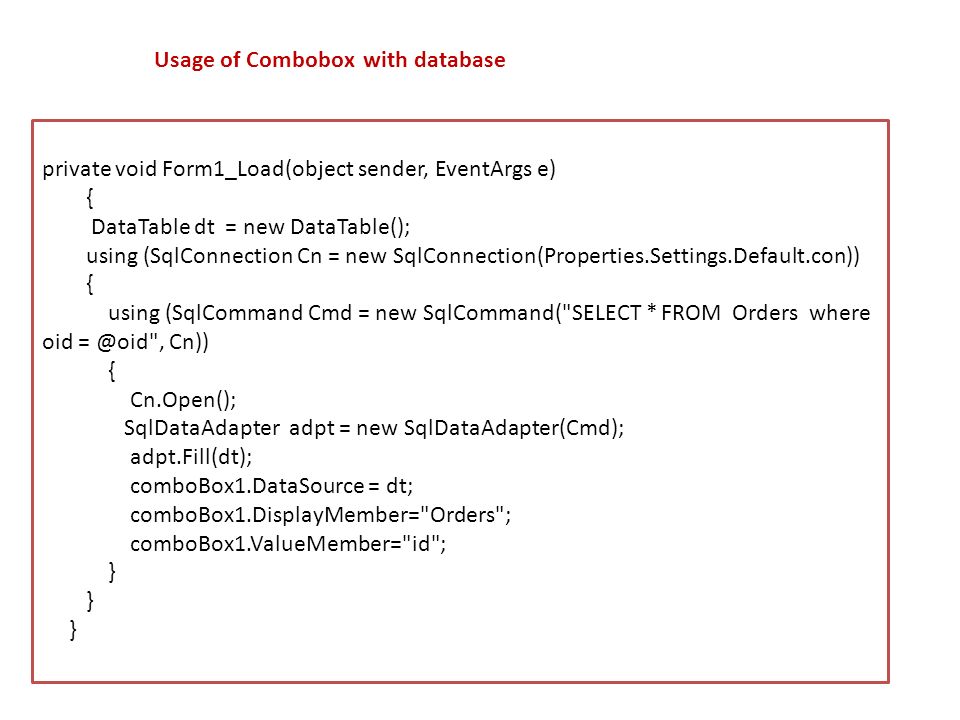The width and height of the screenshot is (960, 720).
Task: Click the SqlConnection using statement line
Action: [473, 256]
